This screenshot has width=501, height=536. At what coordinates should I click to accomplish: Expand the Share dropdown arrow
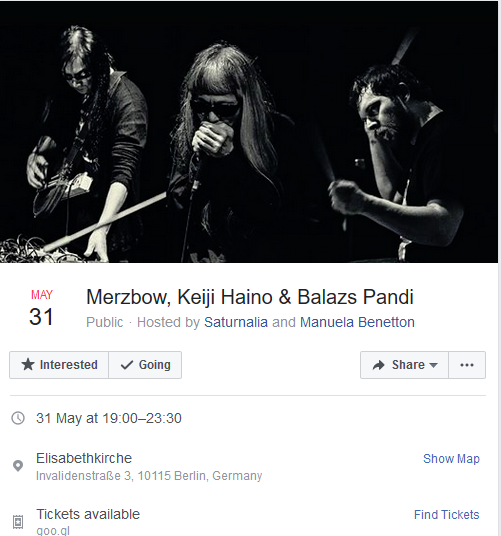pos(433,365)
